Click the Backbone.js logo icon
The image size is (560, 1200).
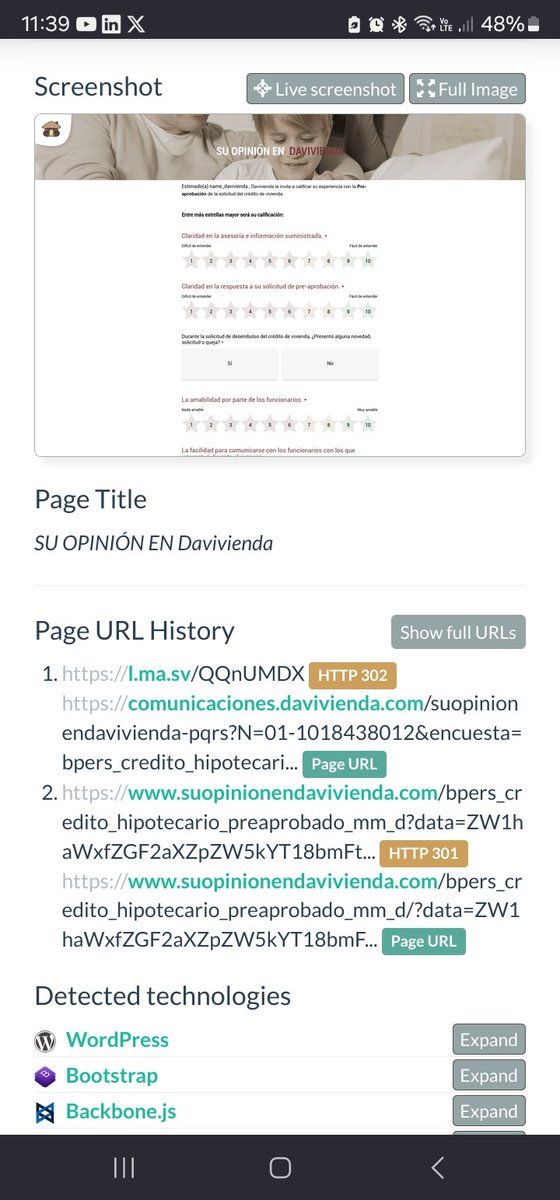tap(45, 1112)
